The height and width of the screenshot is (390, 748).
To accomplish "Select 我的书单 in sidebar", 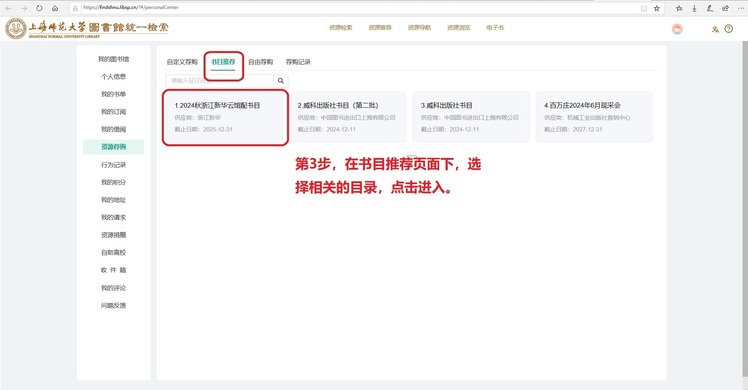I will tap(114, 94).
